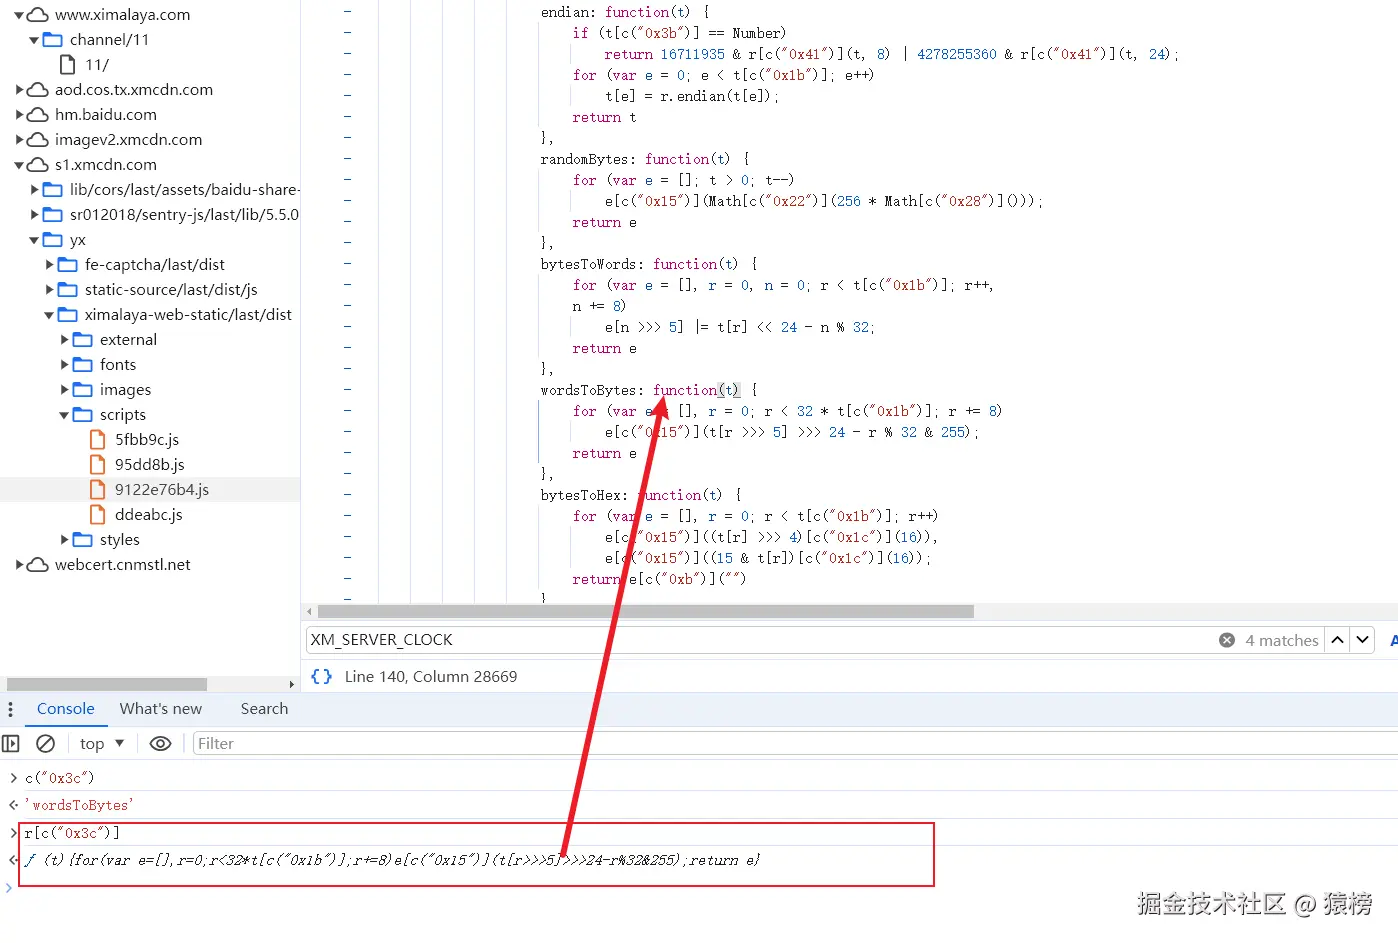
Task: Collapse the s1.xmcdn.com domain arrow
Action: pos(19,165)
